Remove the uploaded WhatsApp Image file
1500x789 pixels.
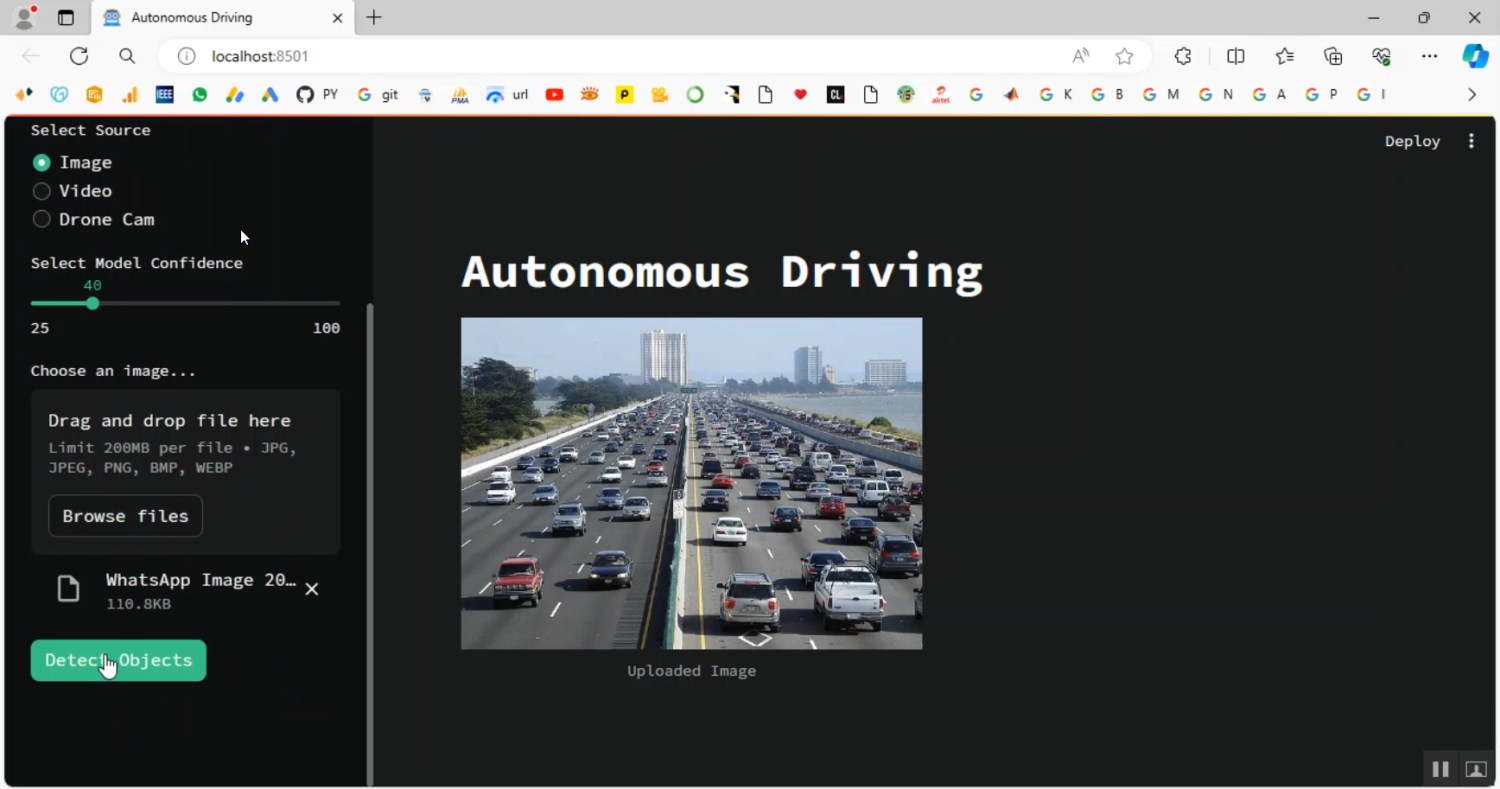312,589
